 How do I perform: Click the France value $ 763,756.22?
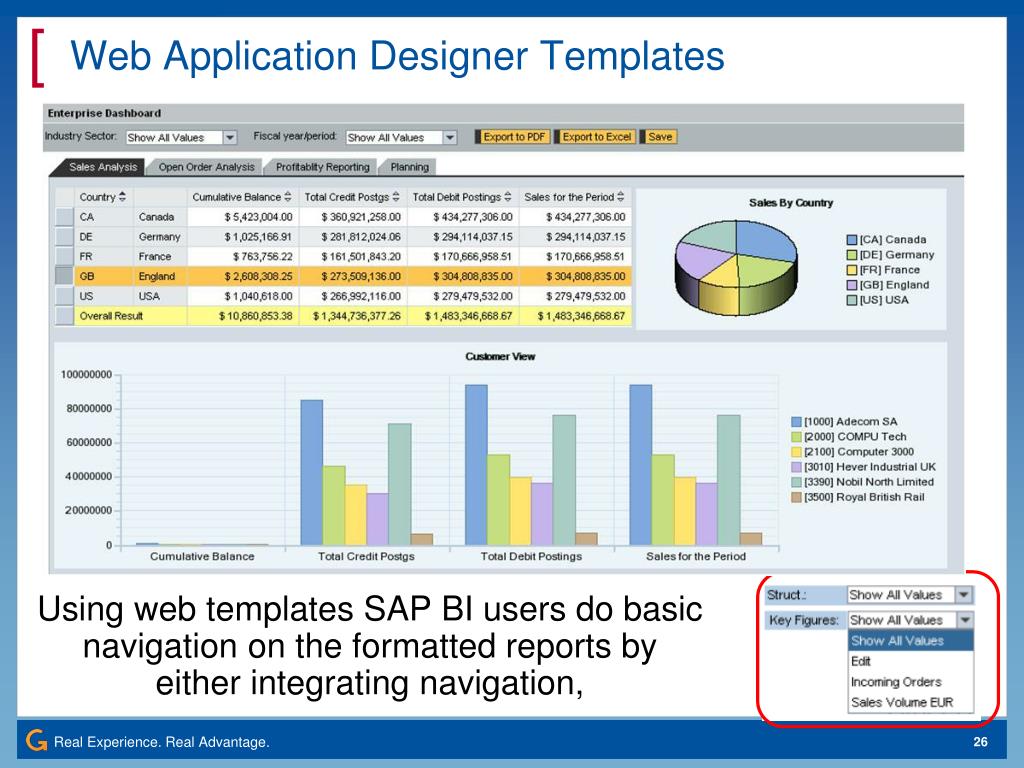click(263, 257)
